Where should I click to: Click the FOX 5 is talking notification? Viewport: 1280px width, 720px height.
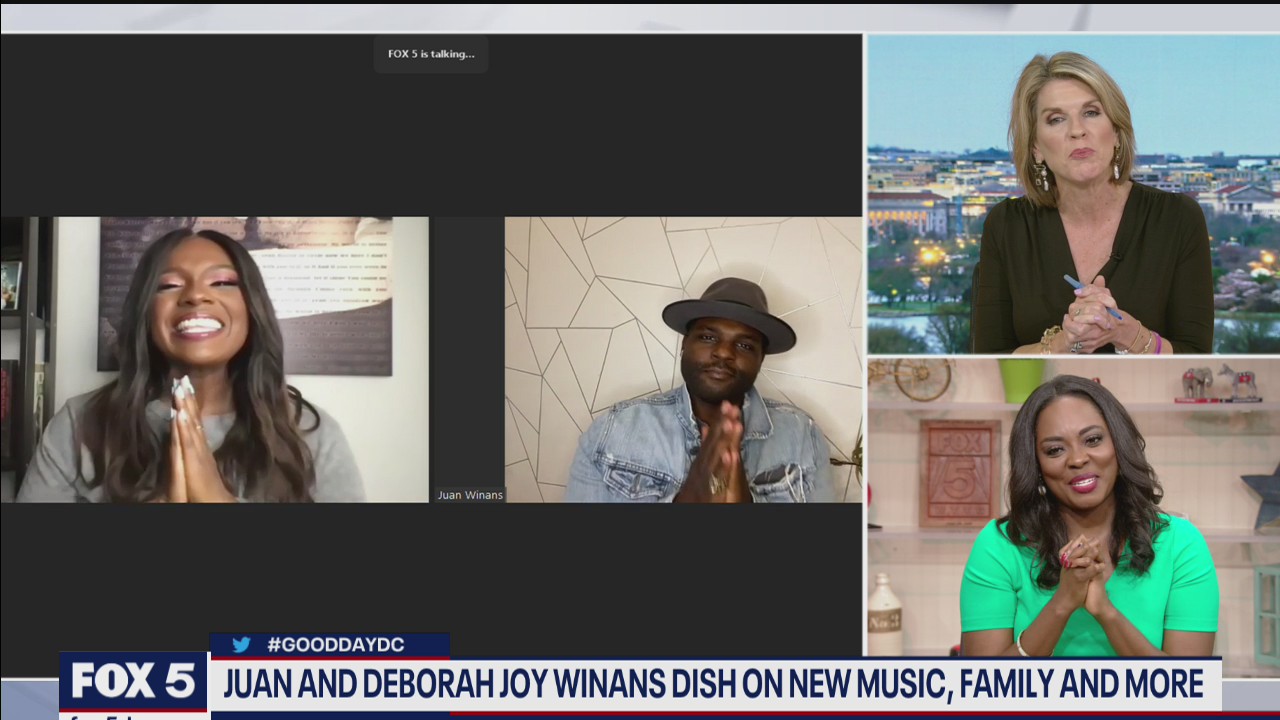point(431,54)
